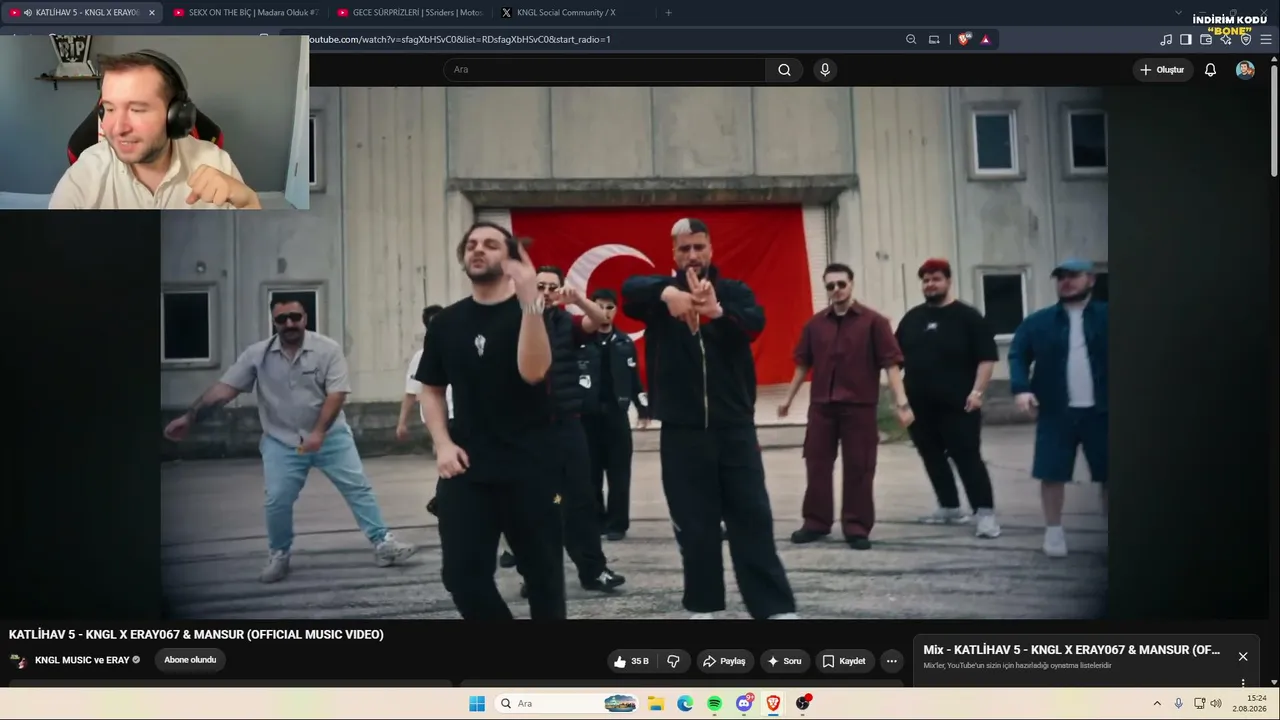Click the cast/picture-in-picture icon in address bar

[x=934, y=40]
